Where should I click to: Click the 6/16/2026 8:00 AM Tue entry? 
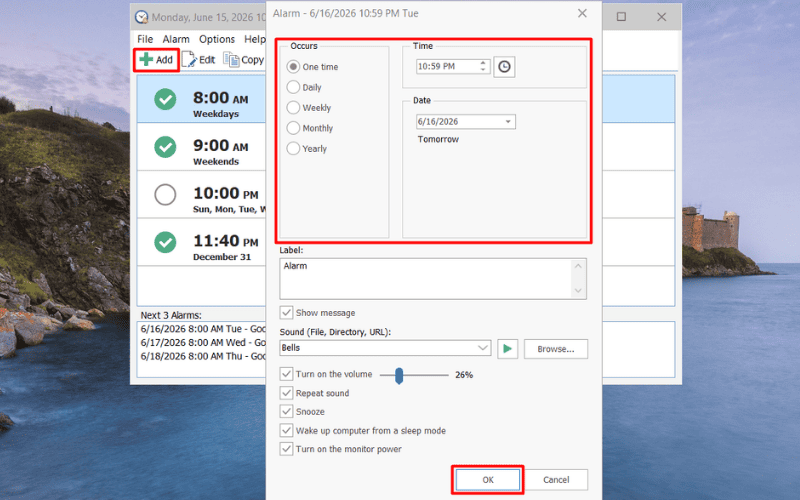(x=203, y=329)
